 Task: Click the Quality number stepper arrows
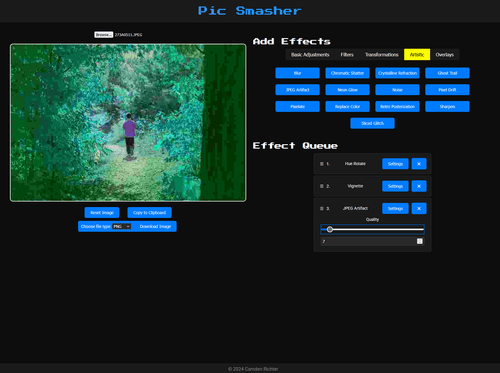420,241
